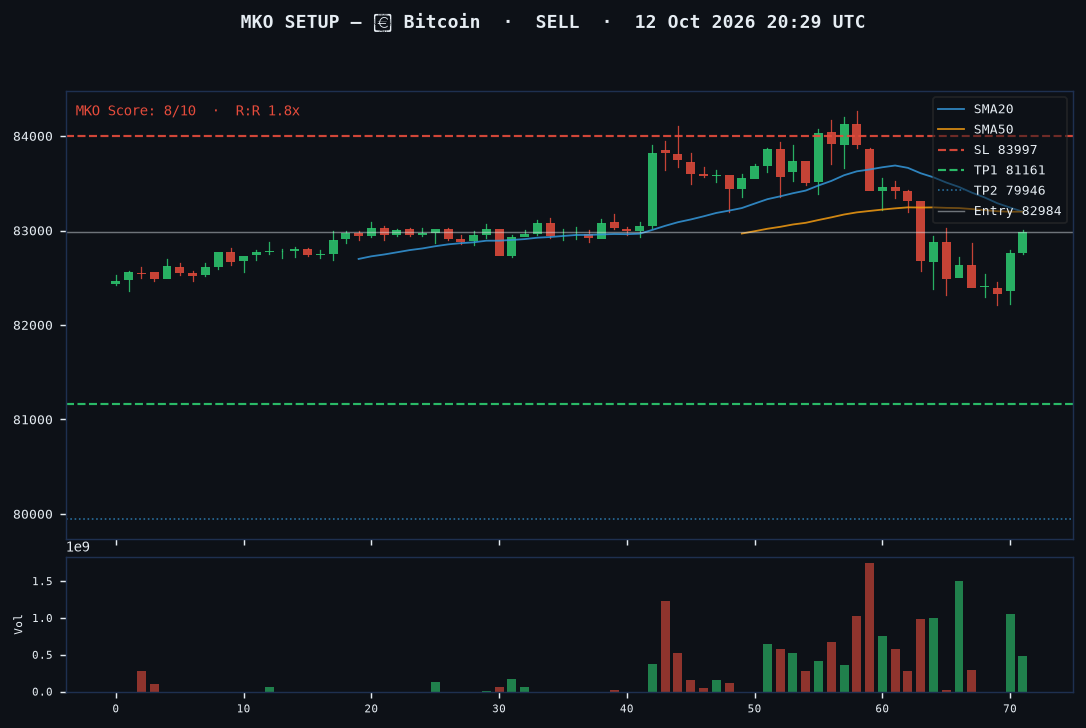Click the 'Vol' axis label

click(x=19, y=624)
